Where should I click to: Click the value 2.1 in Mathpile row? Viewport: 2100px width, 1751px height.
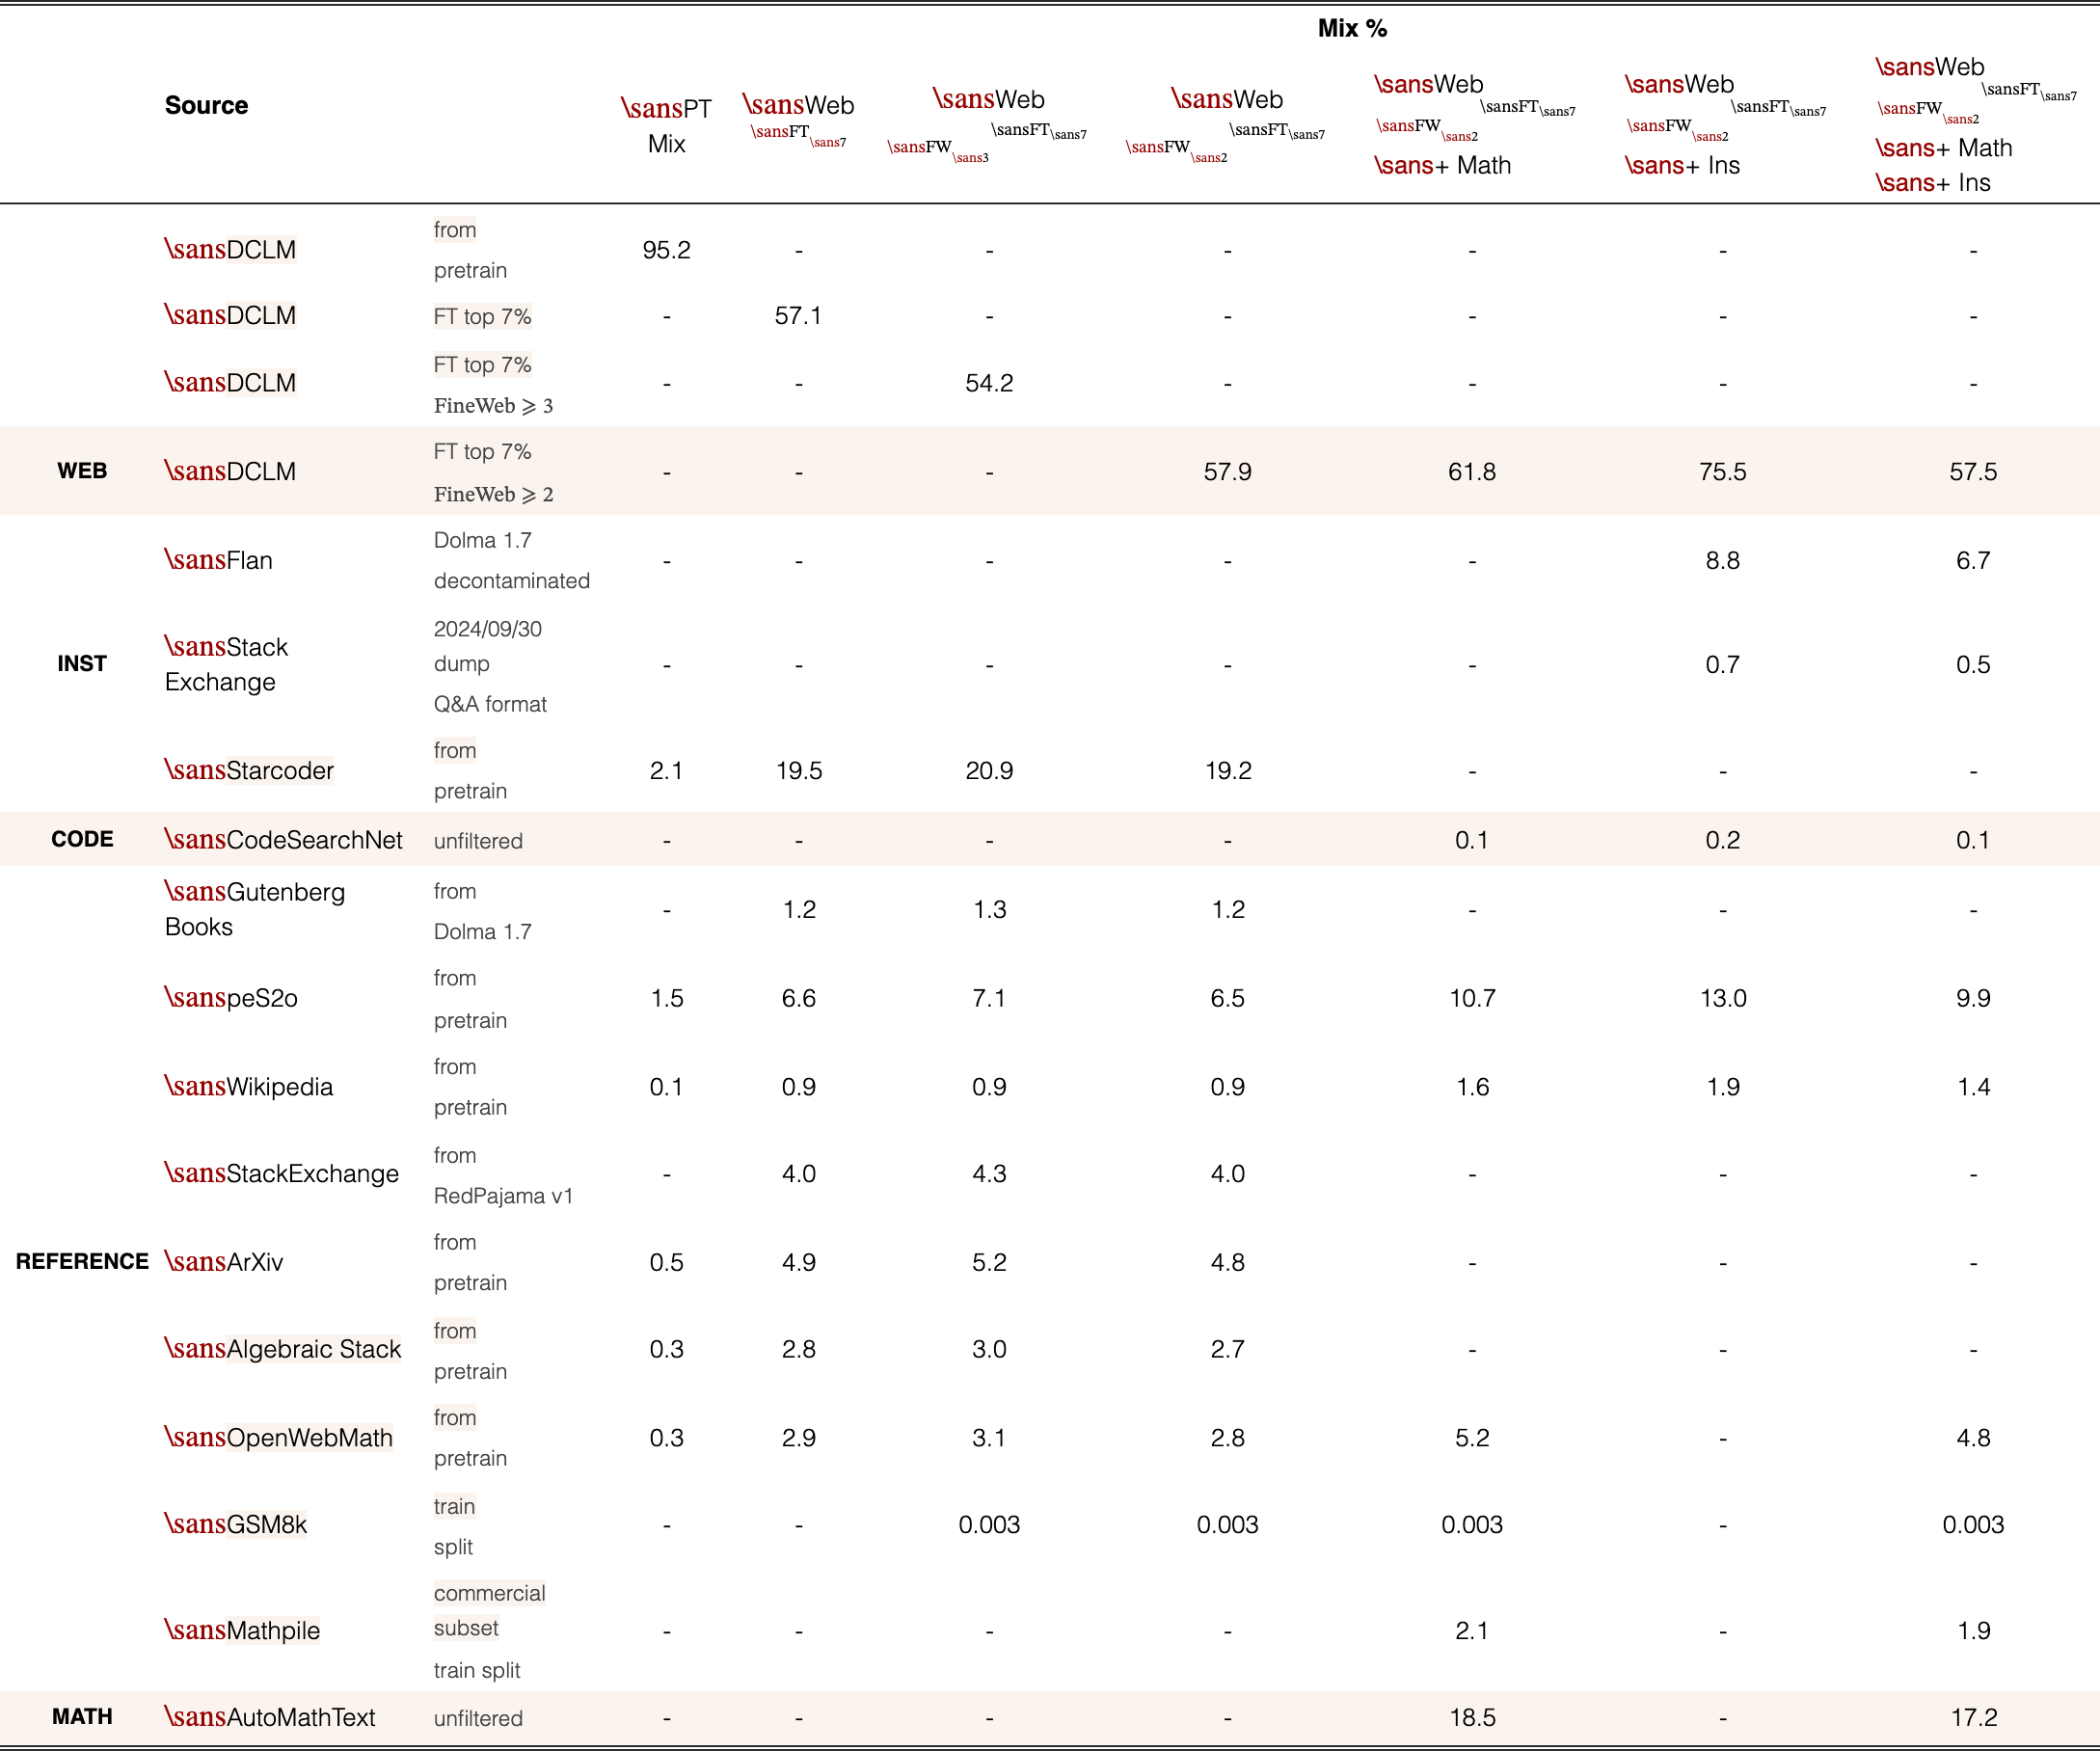click(1472, 1630)
